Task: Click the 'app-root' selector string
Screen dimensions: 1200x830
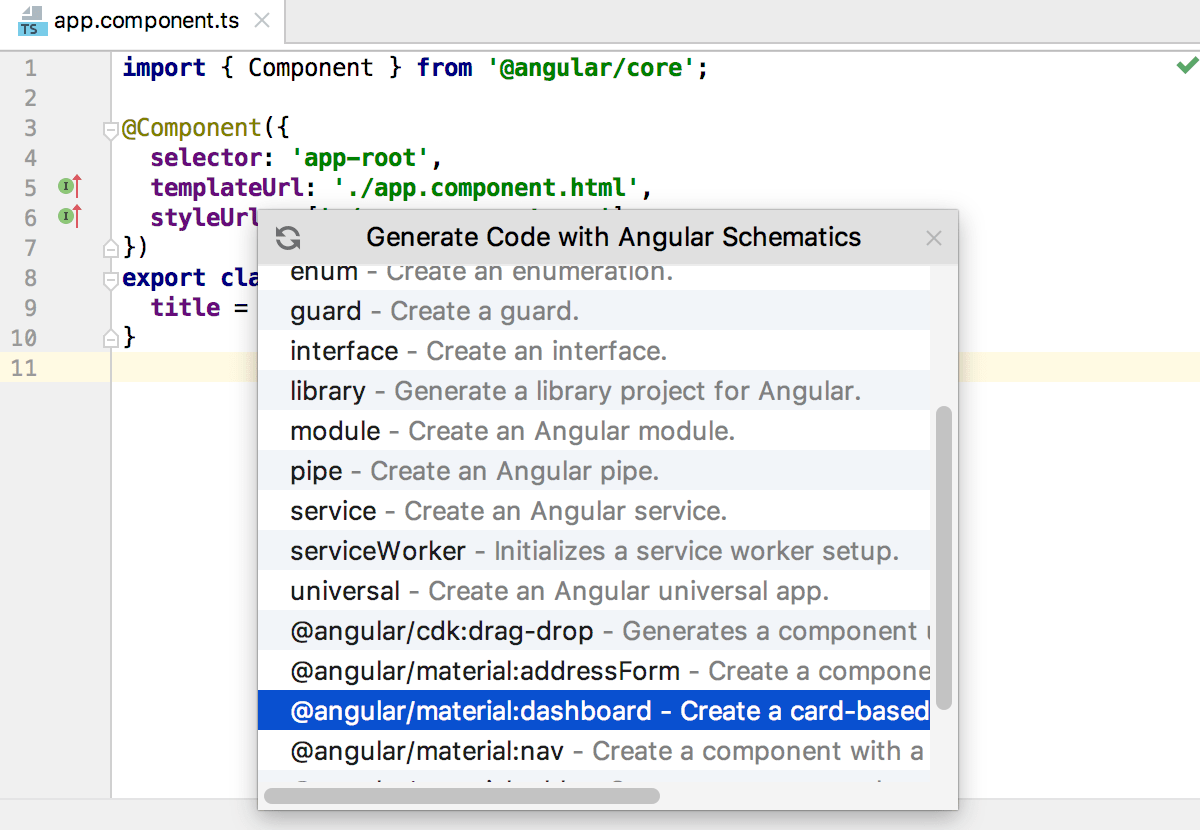Action: 360,158
